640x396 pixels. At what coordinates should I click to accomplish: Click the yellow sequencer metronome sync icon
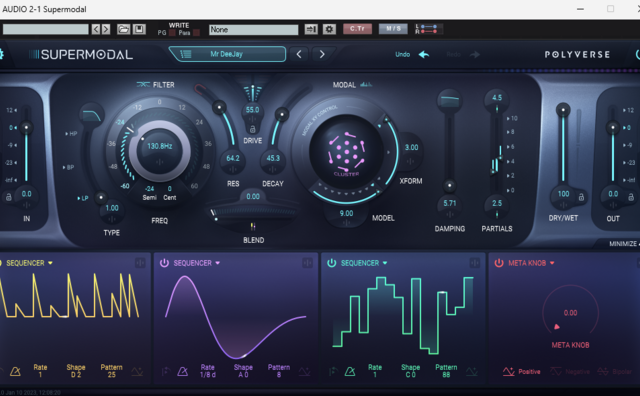15,372
